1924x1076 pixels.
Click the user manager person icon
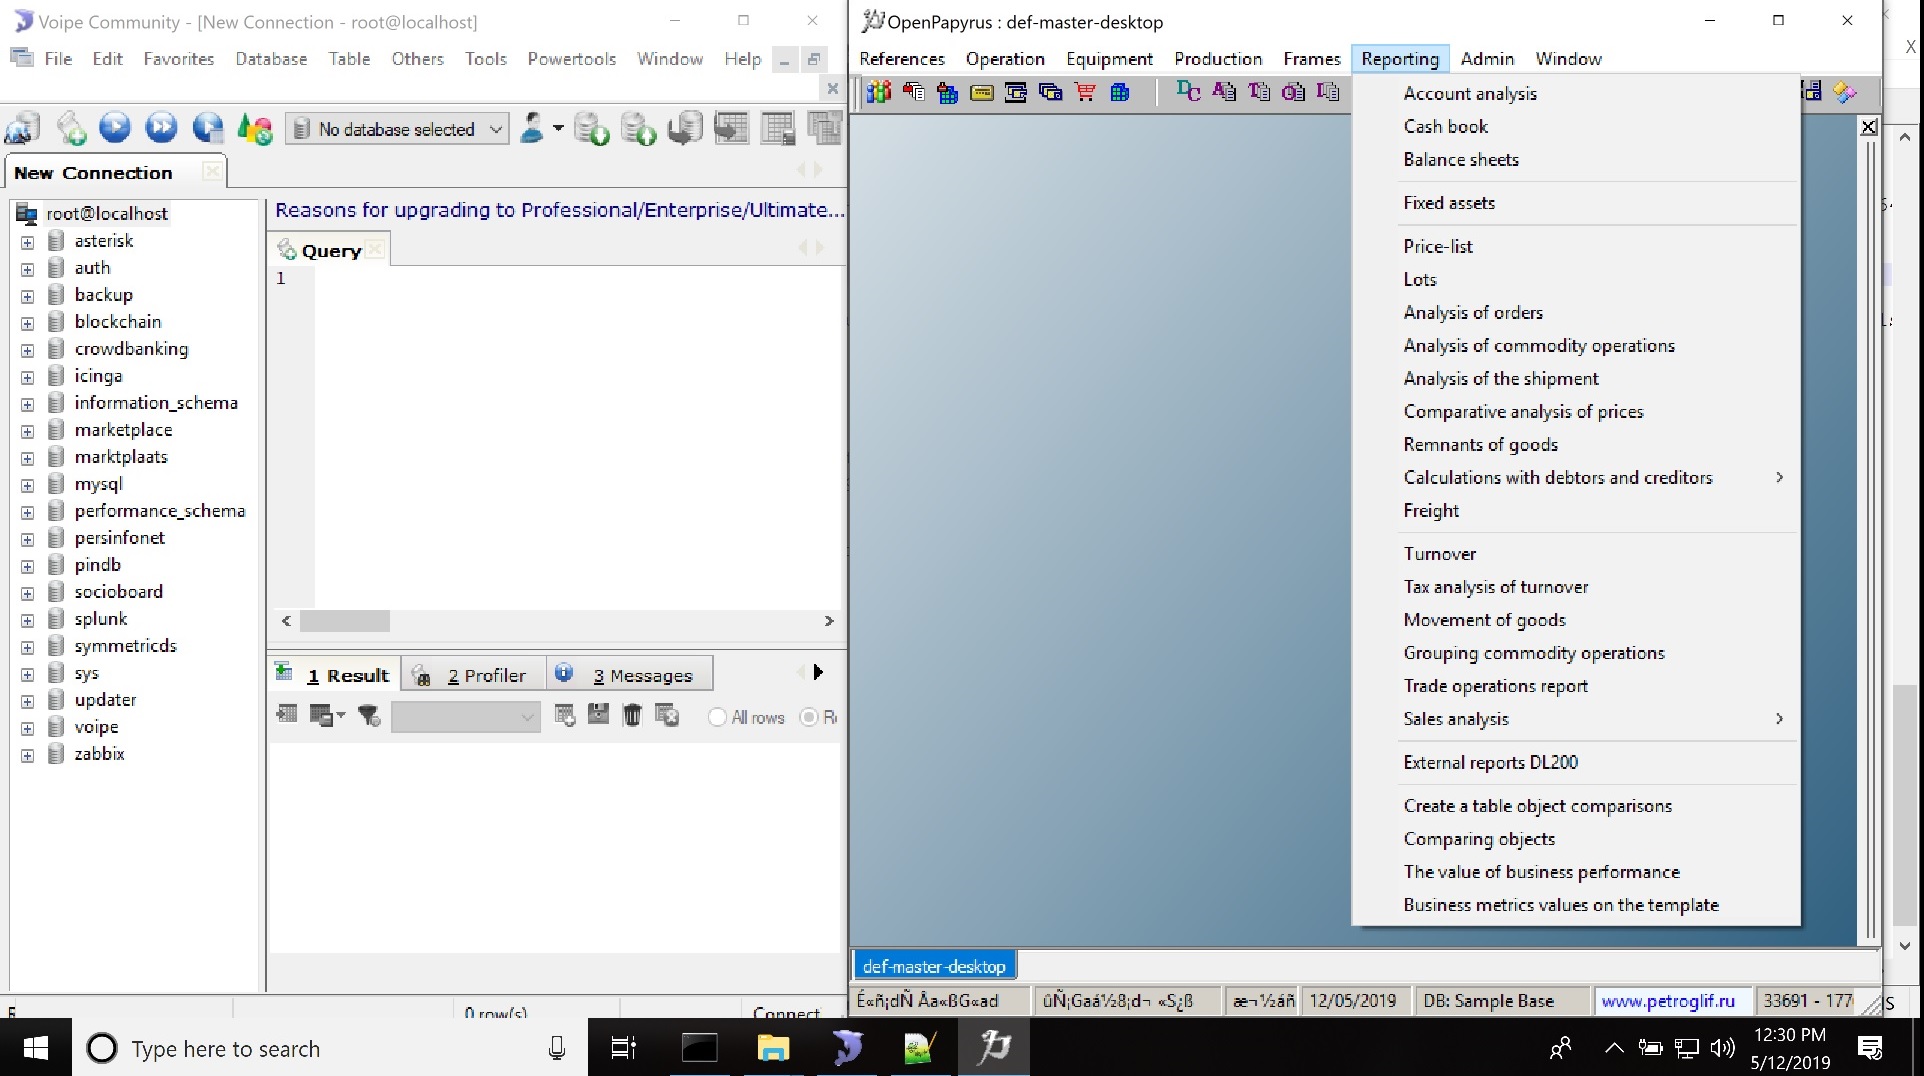(533, 128)
